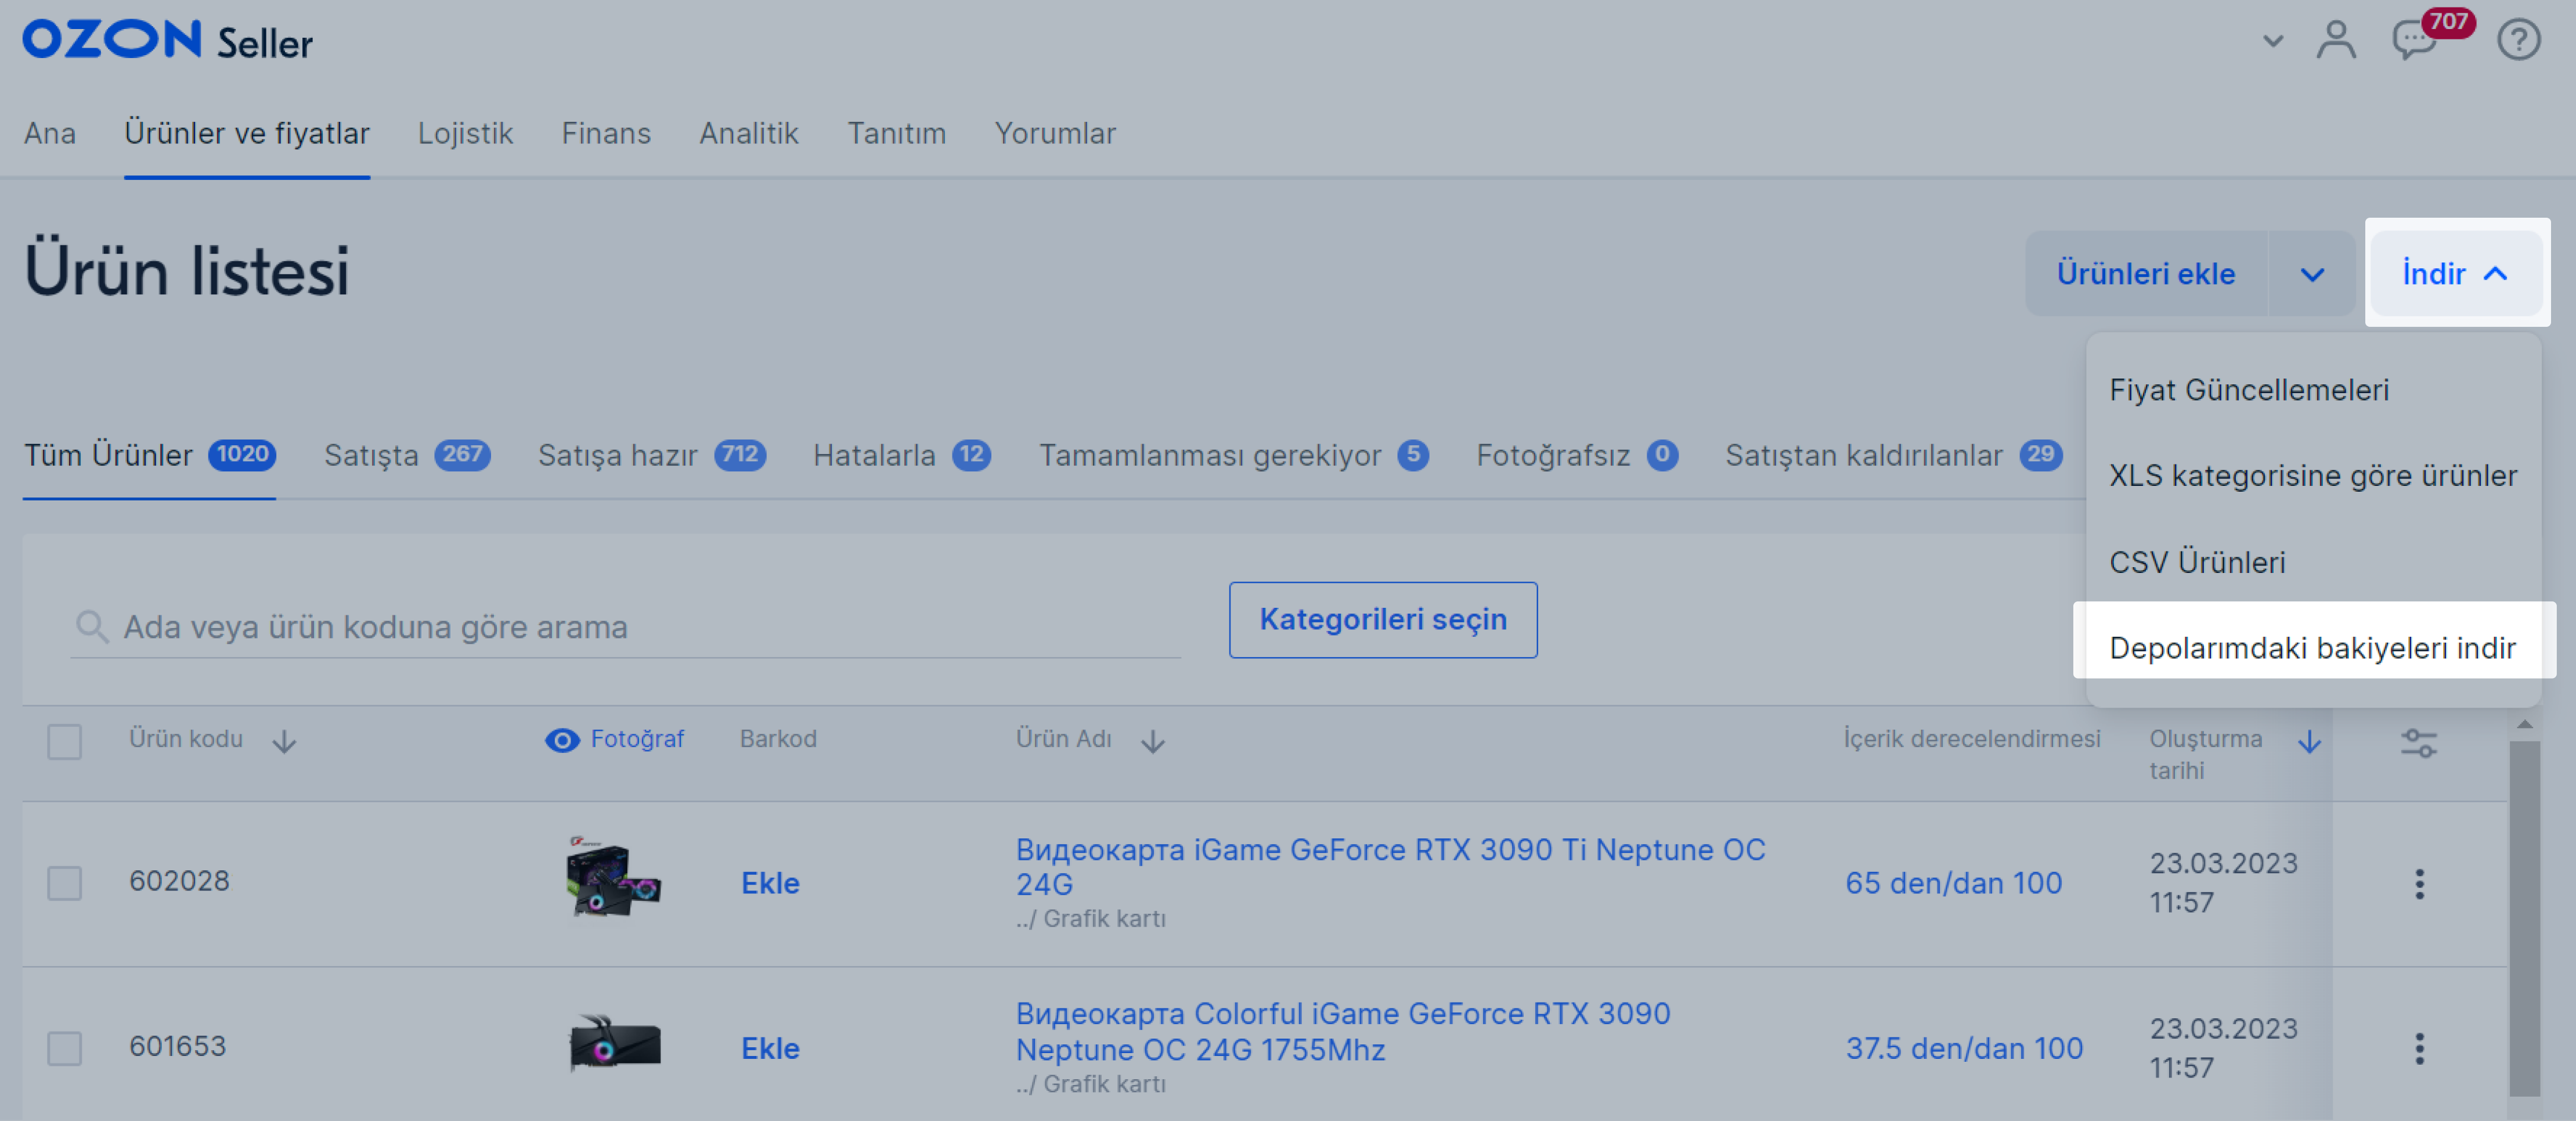
Task: Add barcode via Ekle for 602028
Action: tap(770, 883)
